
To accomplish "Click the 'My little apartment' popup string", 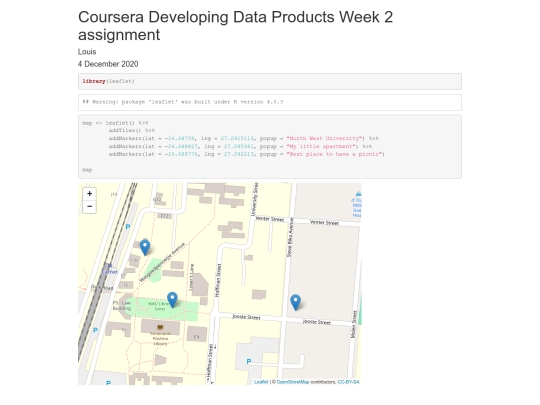I will tap(320, 146).
